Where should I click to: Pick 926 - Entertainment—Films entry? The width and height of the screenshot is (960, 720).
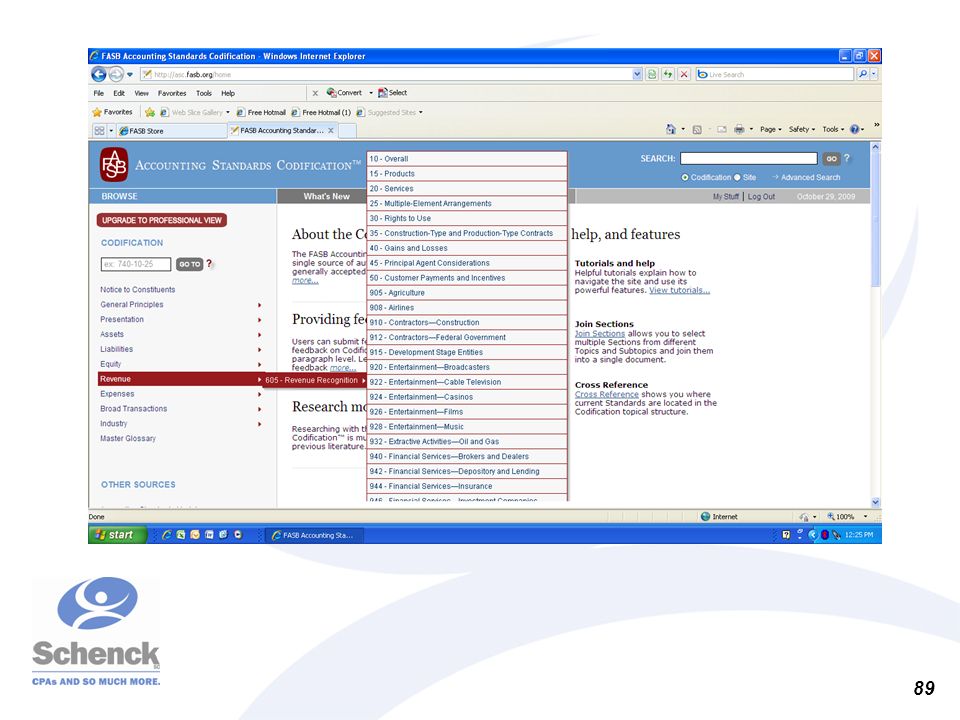(x=467, y=411)
